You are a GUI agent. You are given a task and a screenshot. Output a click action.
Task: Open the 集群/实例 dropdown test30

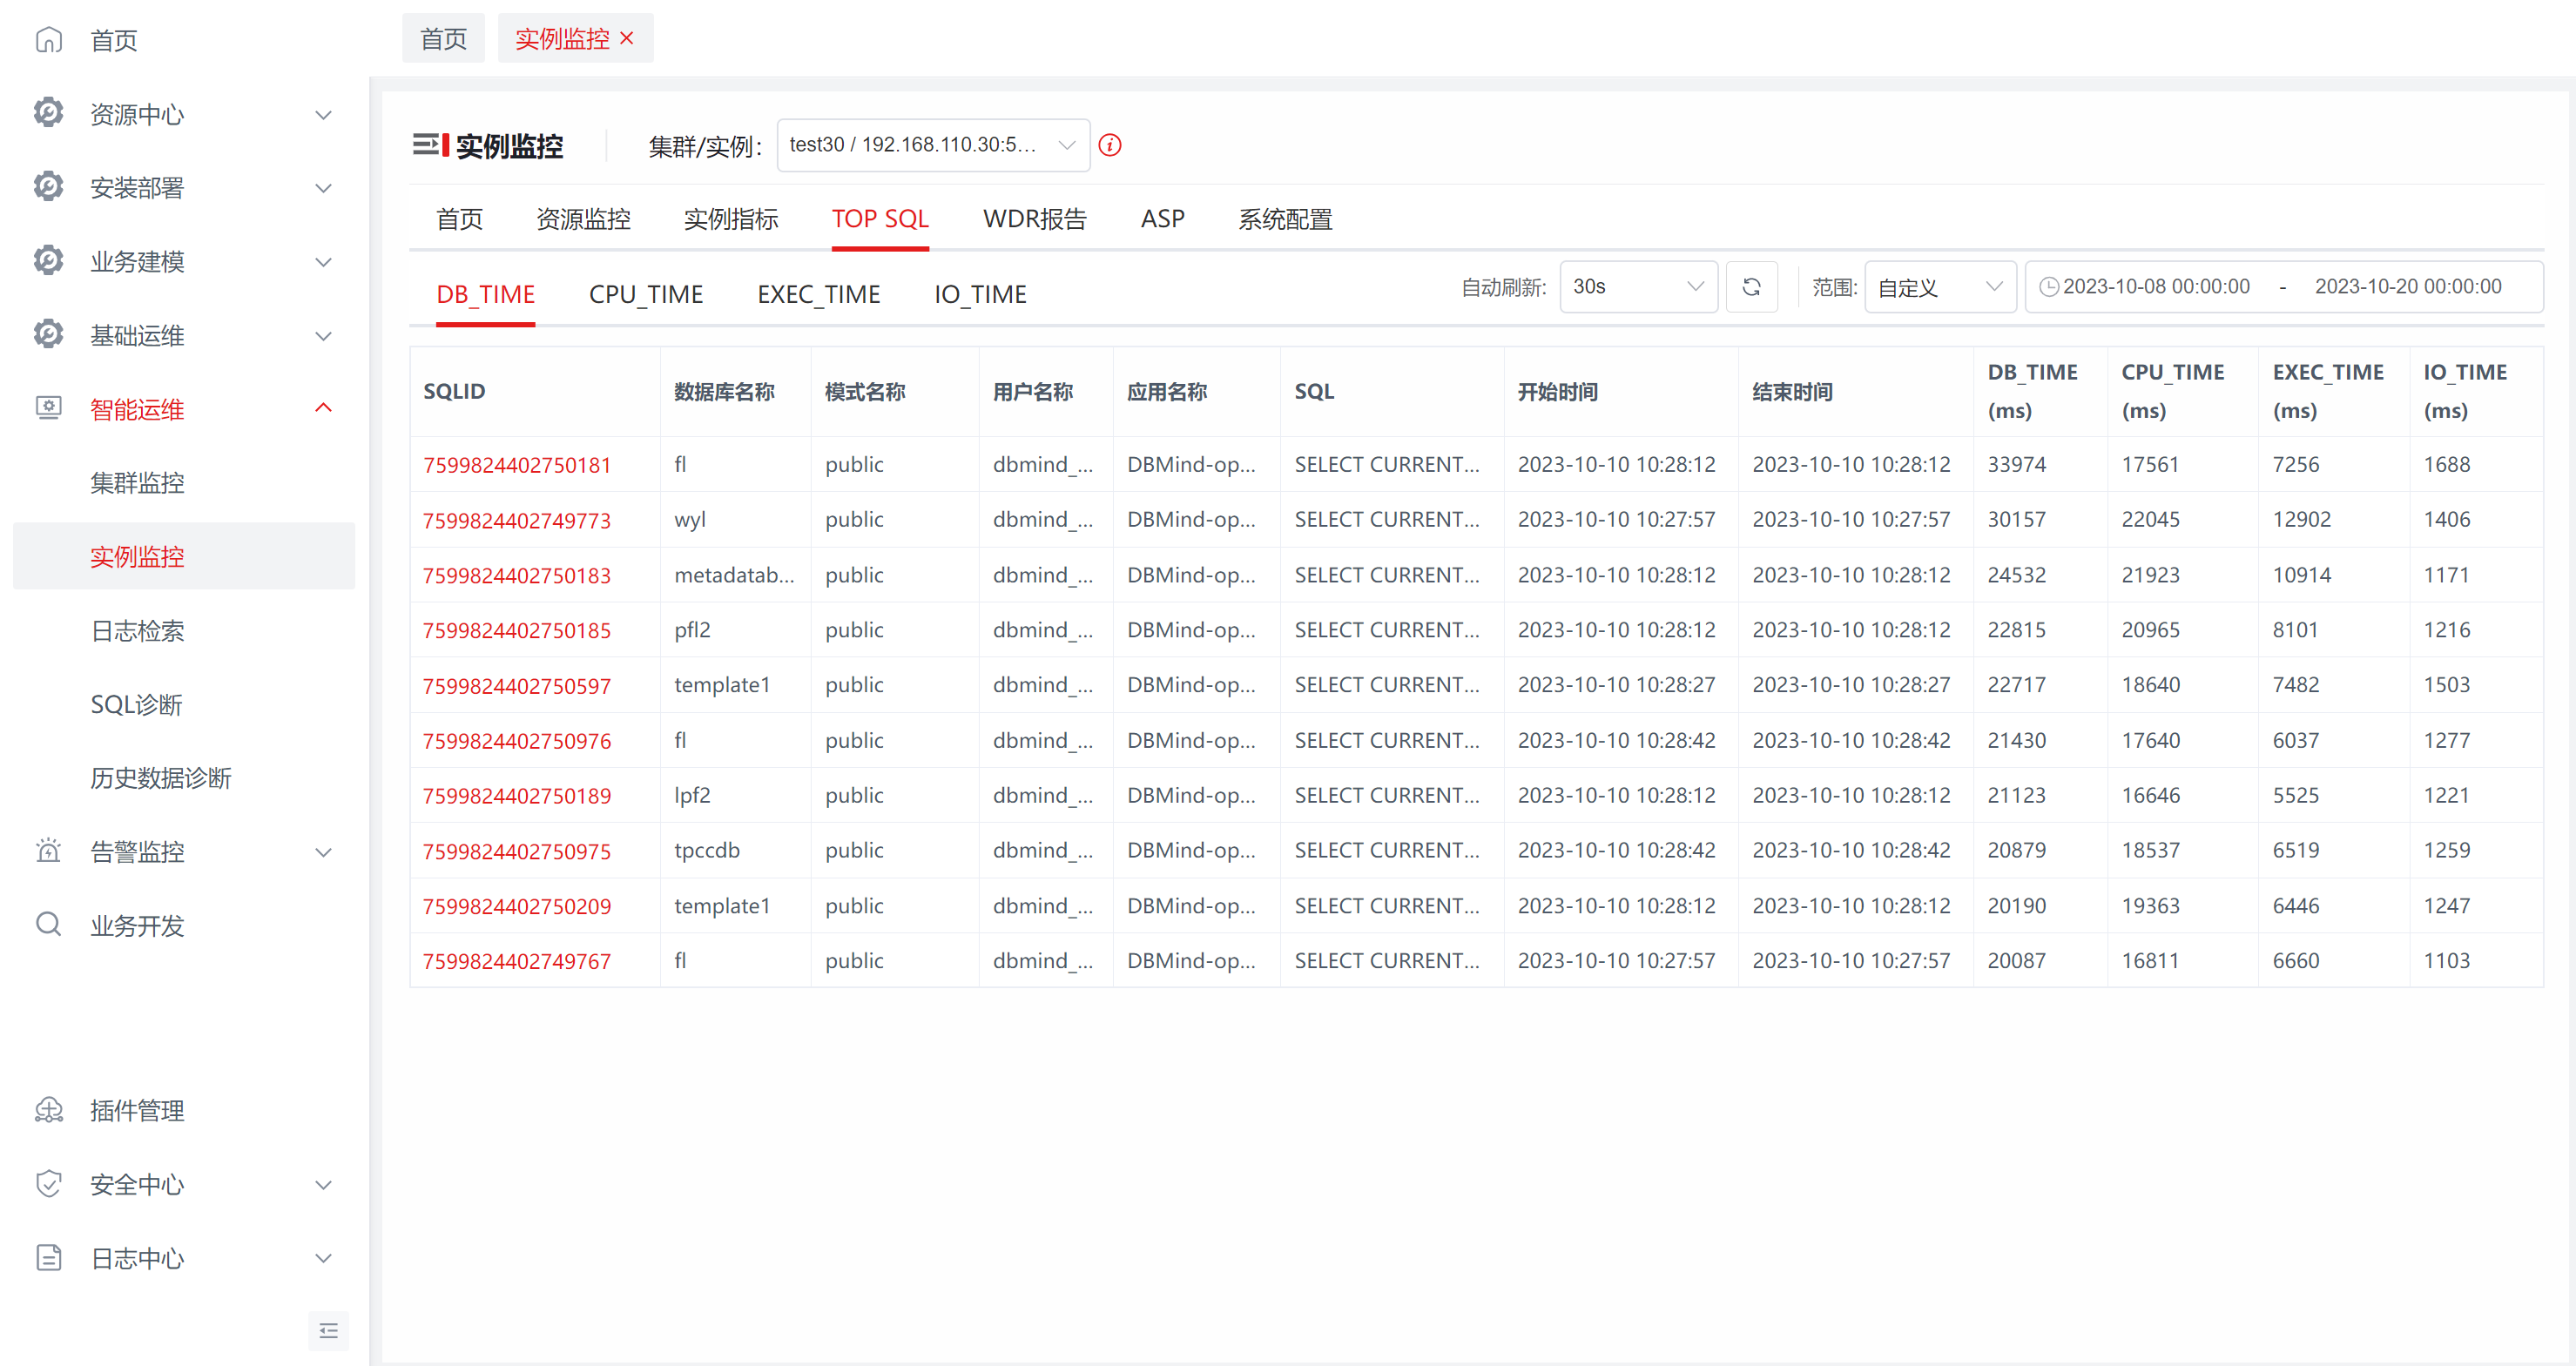(x=933, y=146)
